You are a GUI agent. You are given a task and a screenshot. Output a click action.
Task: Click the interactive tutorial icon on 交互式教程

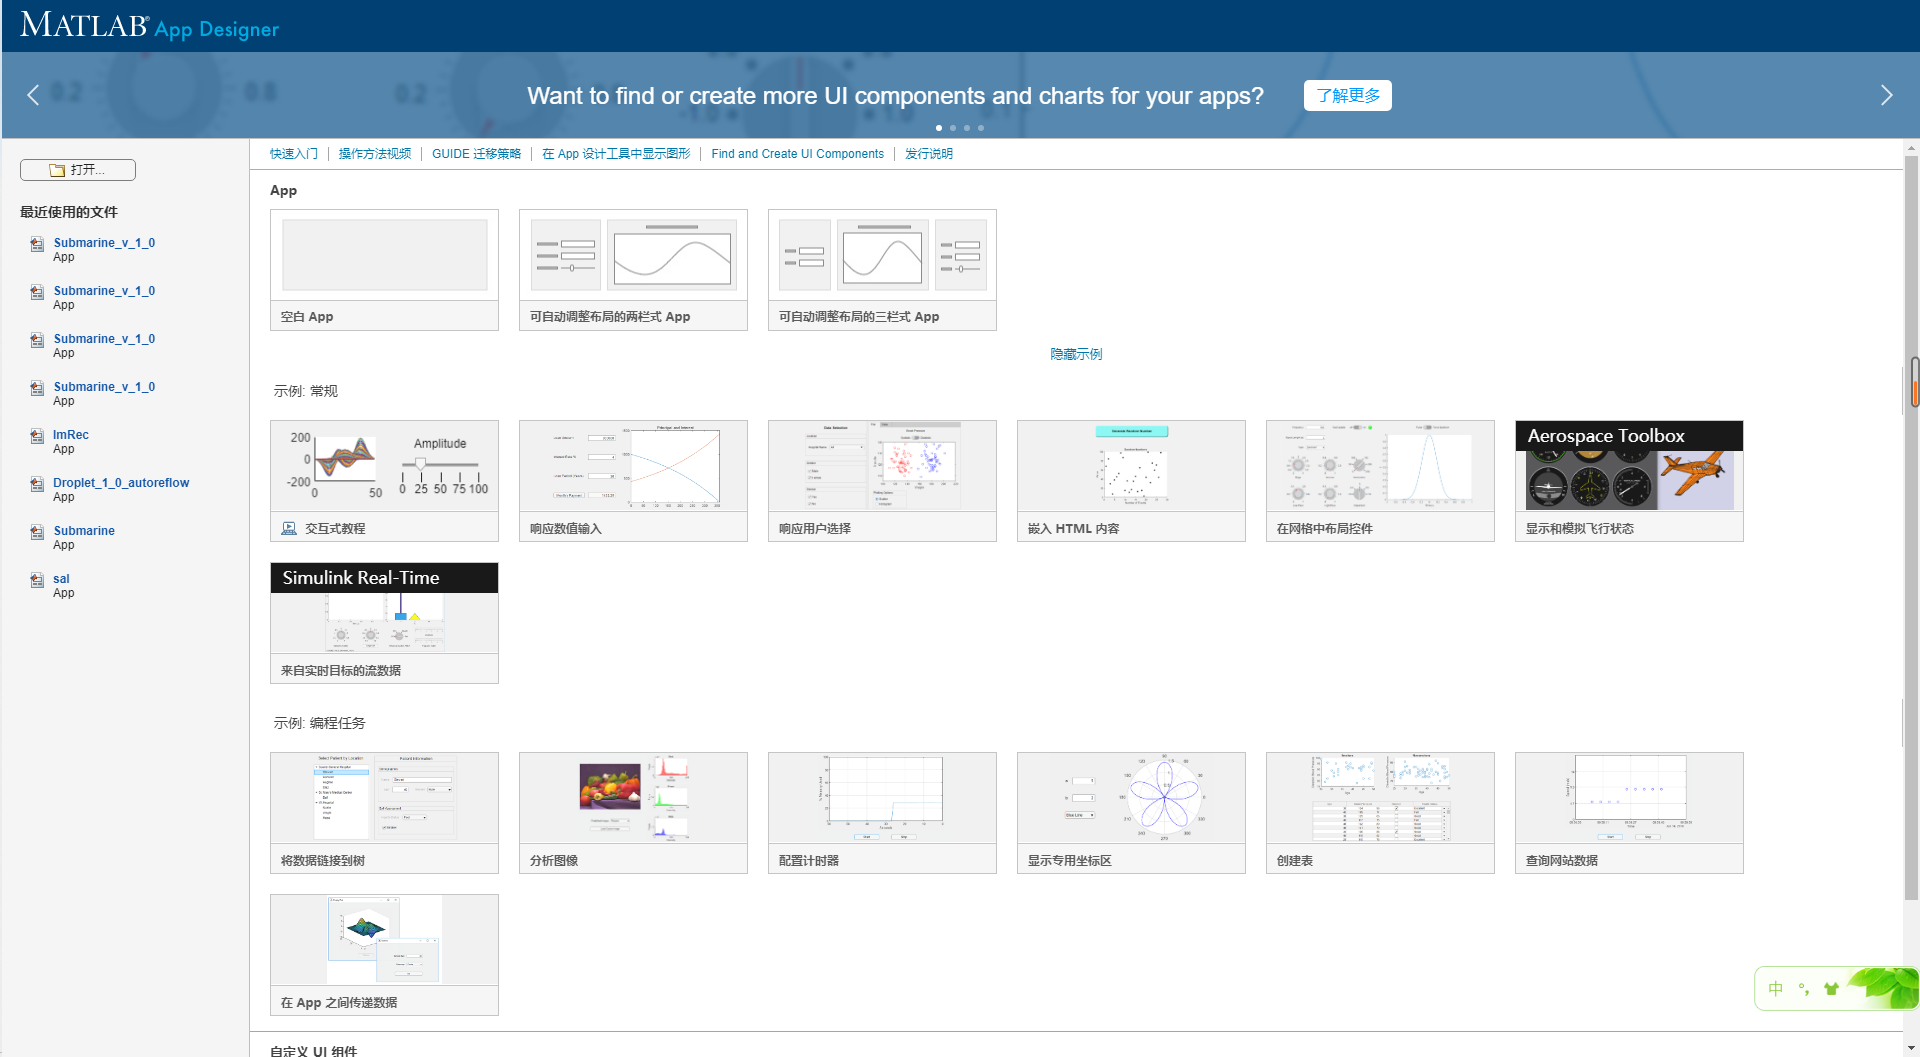[289, 528]
